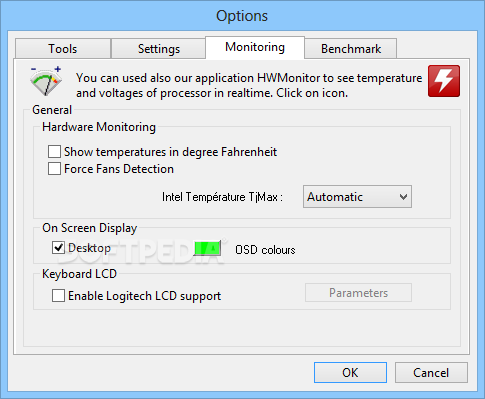Confirm with the OK button

[350, 372]
